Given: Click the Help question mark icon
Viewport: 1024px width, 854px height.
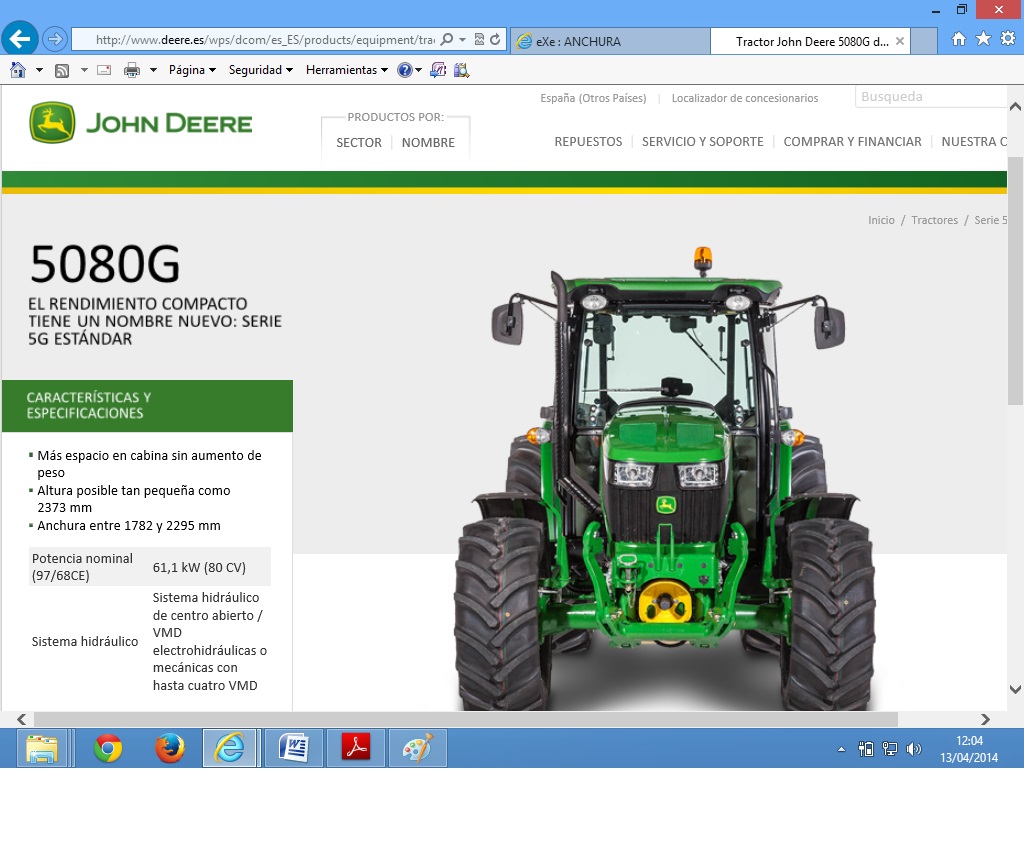Looking at the screenshot, I should 405,70.
